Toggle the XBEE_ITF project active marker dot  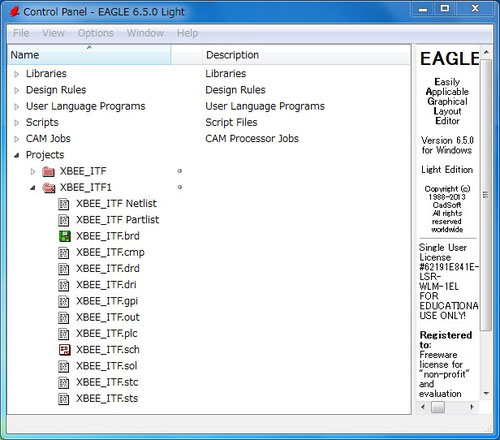tap(180, 171)
